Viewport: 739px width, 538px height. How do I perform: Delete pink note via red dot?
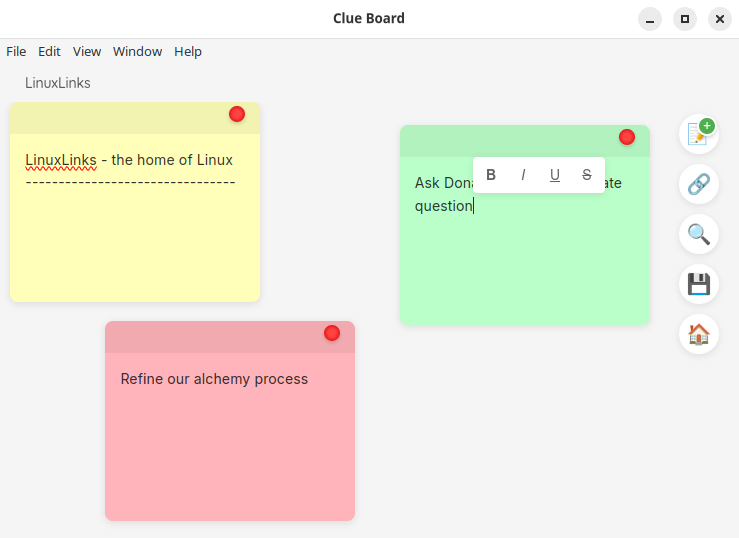(x=332, y=333)
